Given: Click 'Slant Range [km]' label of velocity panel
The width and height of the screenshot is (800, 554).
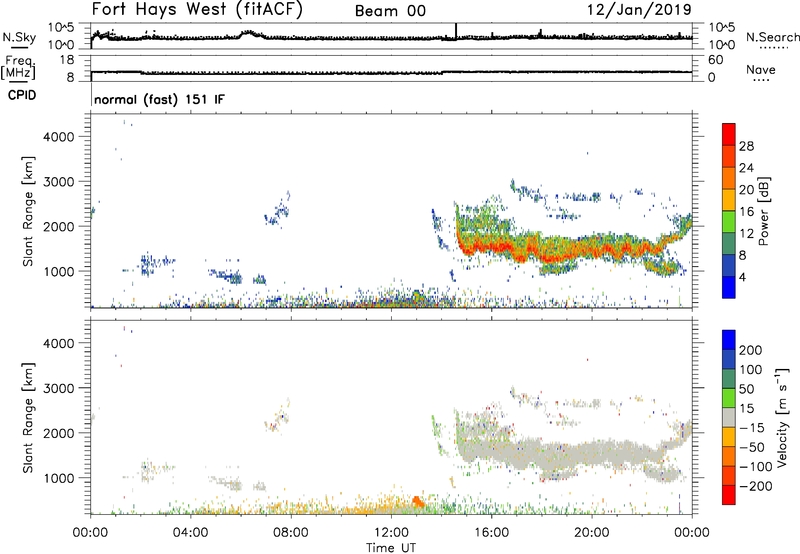Looking at the screenshot, I should (28, 418).
